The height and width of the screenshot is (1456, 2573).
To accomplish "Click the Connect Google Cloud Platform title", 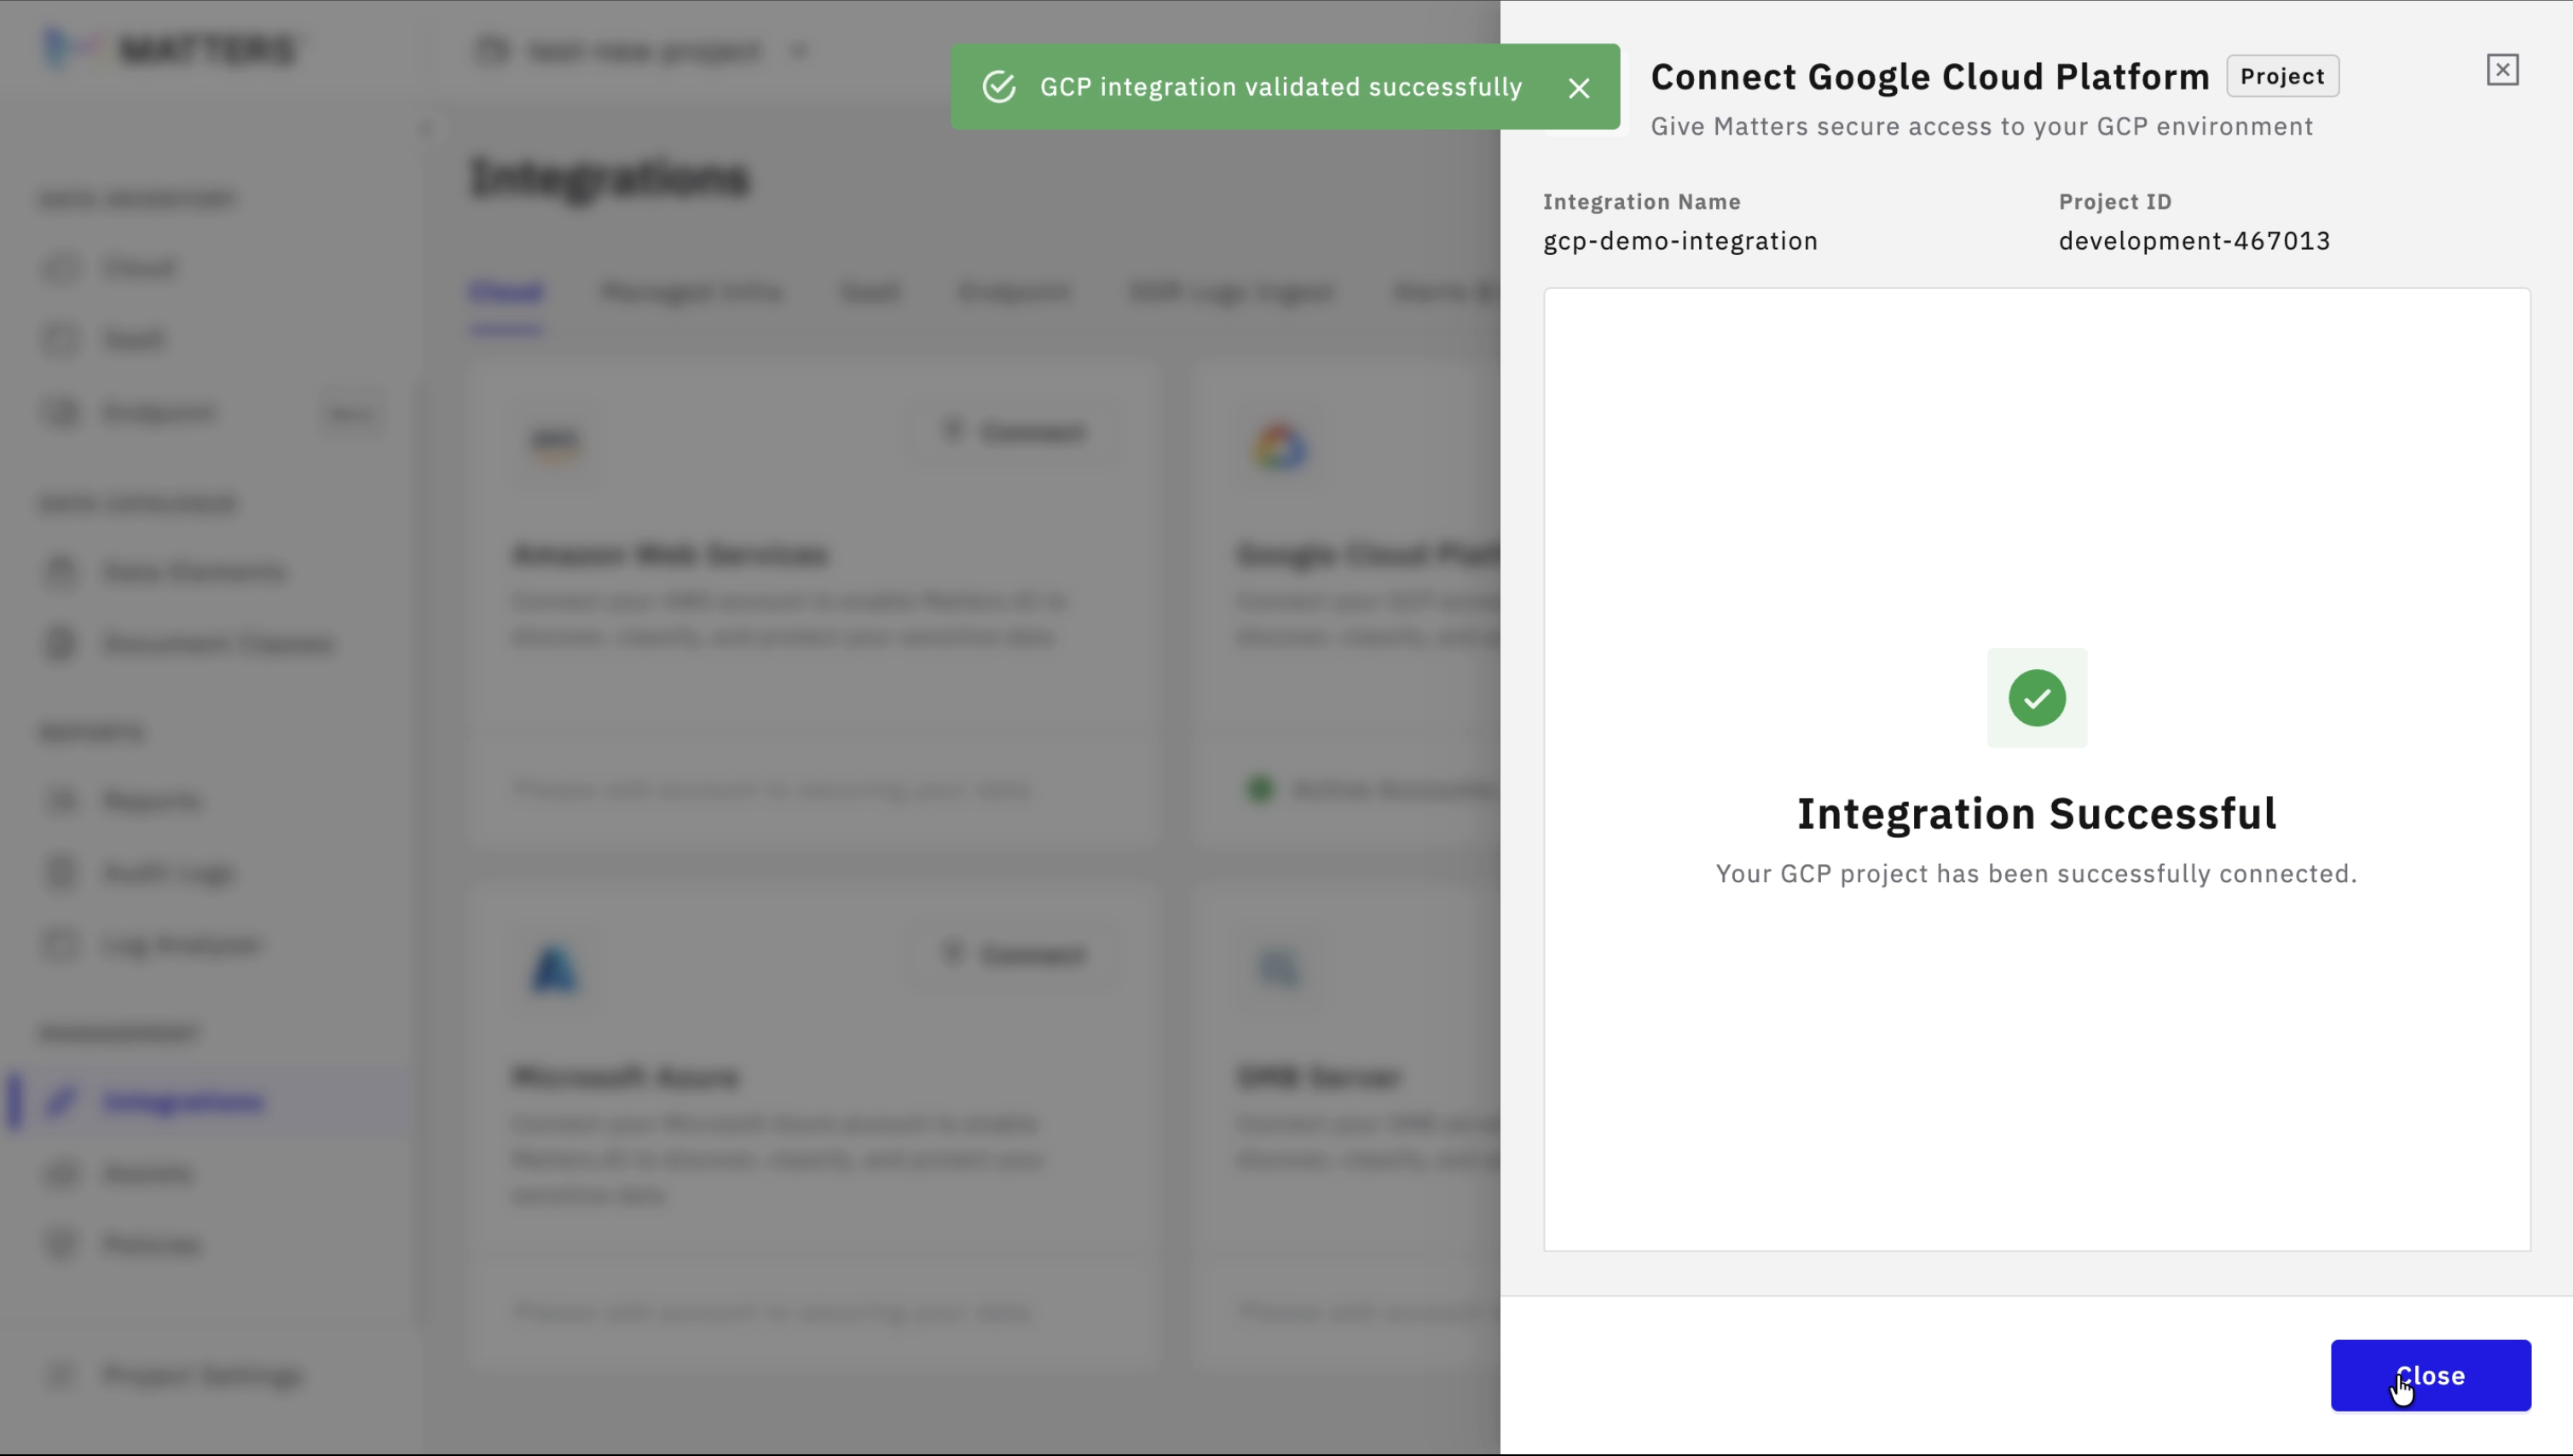I will click(x=1930, y=76).
